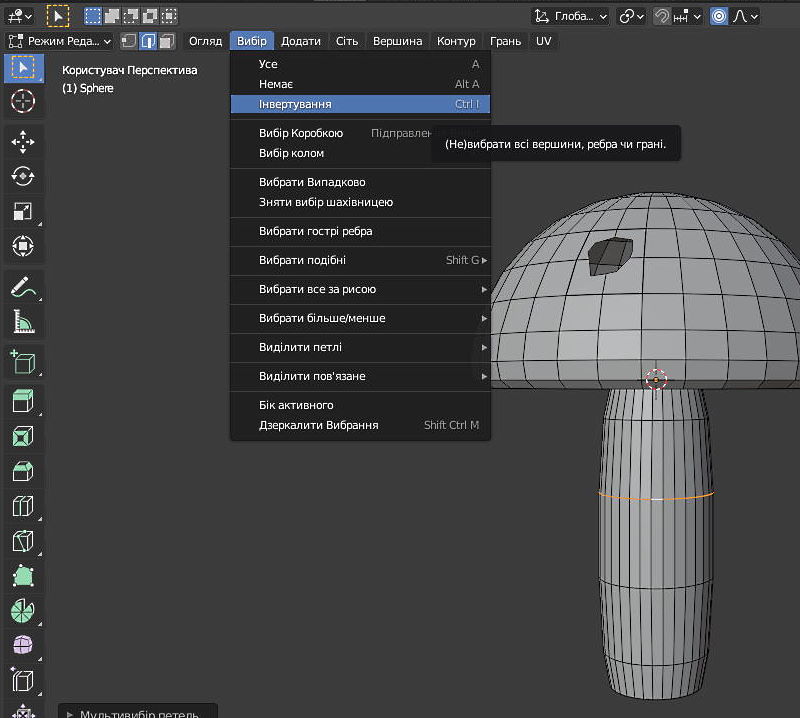
Task: Open the UV menu
Action: pyautogui.click(x=543, y=41)
